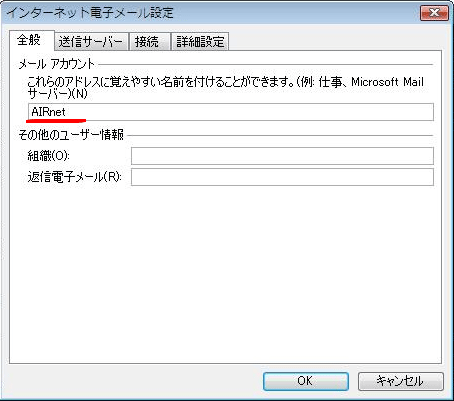Dismiss the dialog using キャンセル button
This screenshot has width=454, height=401.
[x=401, y=381]
